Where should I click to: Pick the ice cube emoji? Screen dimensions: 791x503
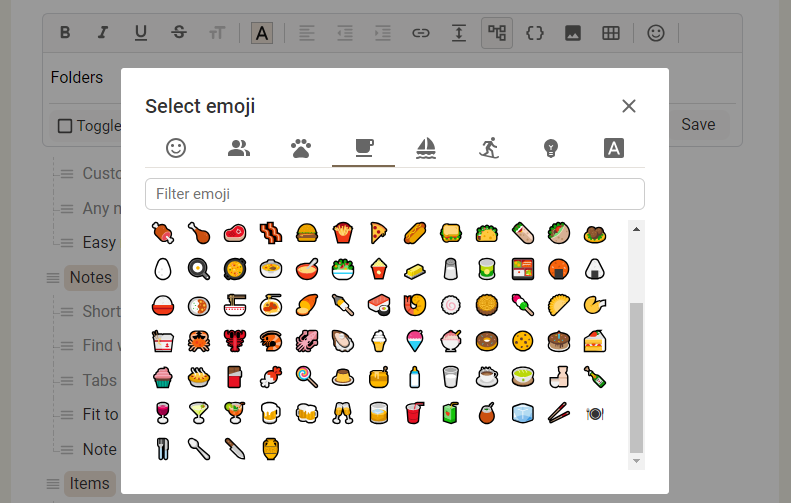click(523, 413)
